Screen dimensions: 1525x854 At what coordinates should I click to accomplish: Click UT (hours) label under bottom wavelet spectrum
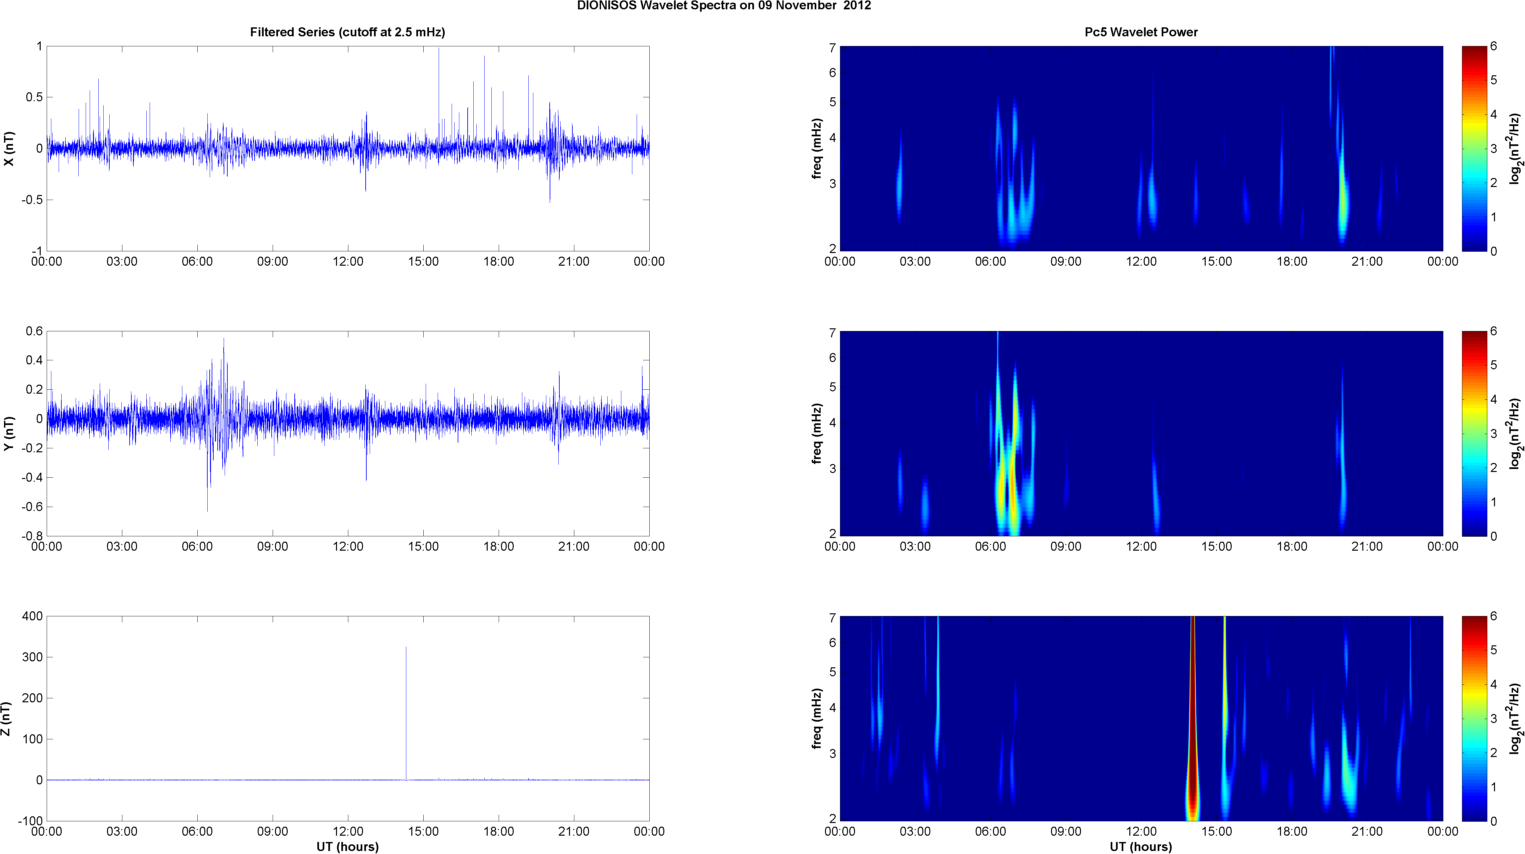coord(1141,847)
